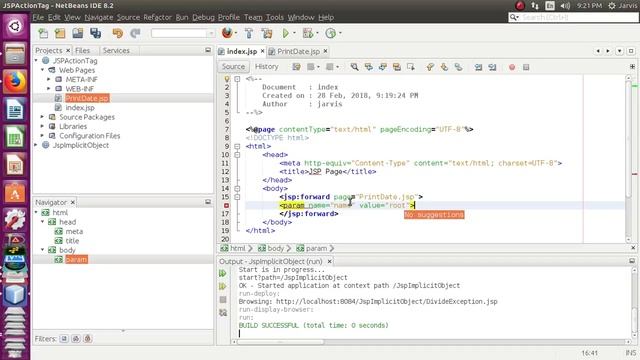
Task: Select index.jsp in Projects tree
Action: 80,108
